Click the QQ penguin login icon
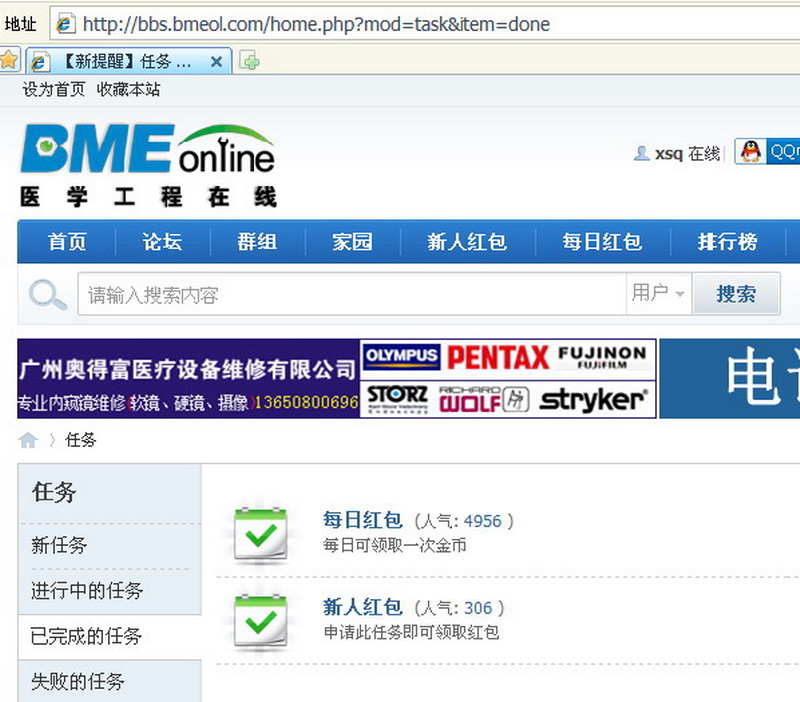Screen dimensions: 800x702 [751, 152]
